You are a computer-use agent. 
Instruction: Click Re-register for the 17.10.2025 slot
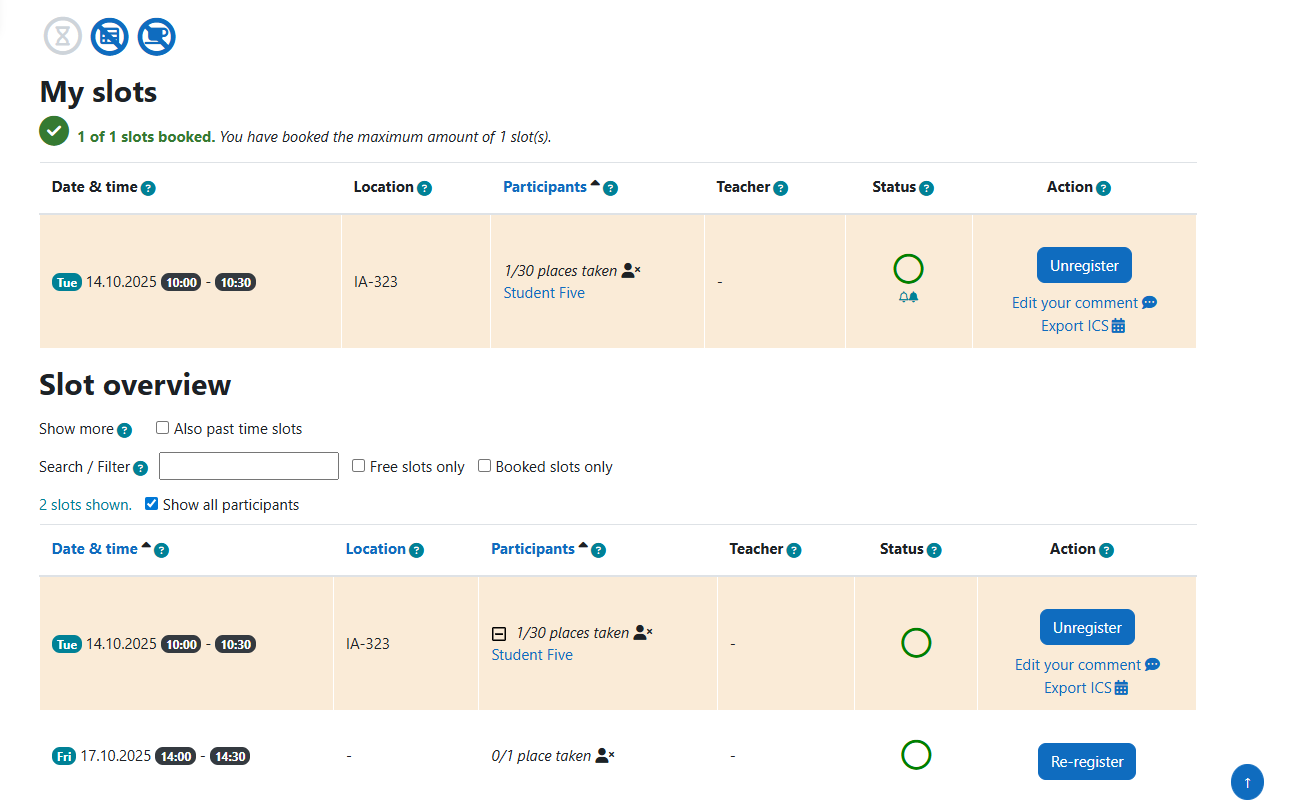tap(1087, 762)
